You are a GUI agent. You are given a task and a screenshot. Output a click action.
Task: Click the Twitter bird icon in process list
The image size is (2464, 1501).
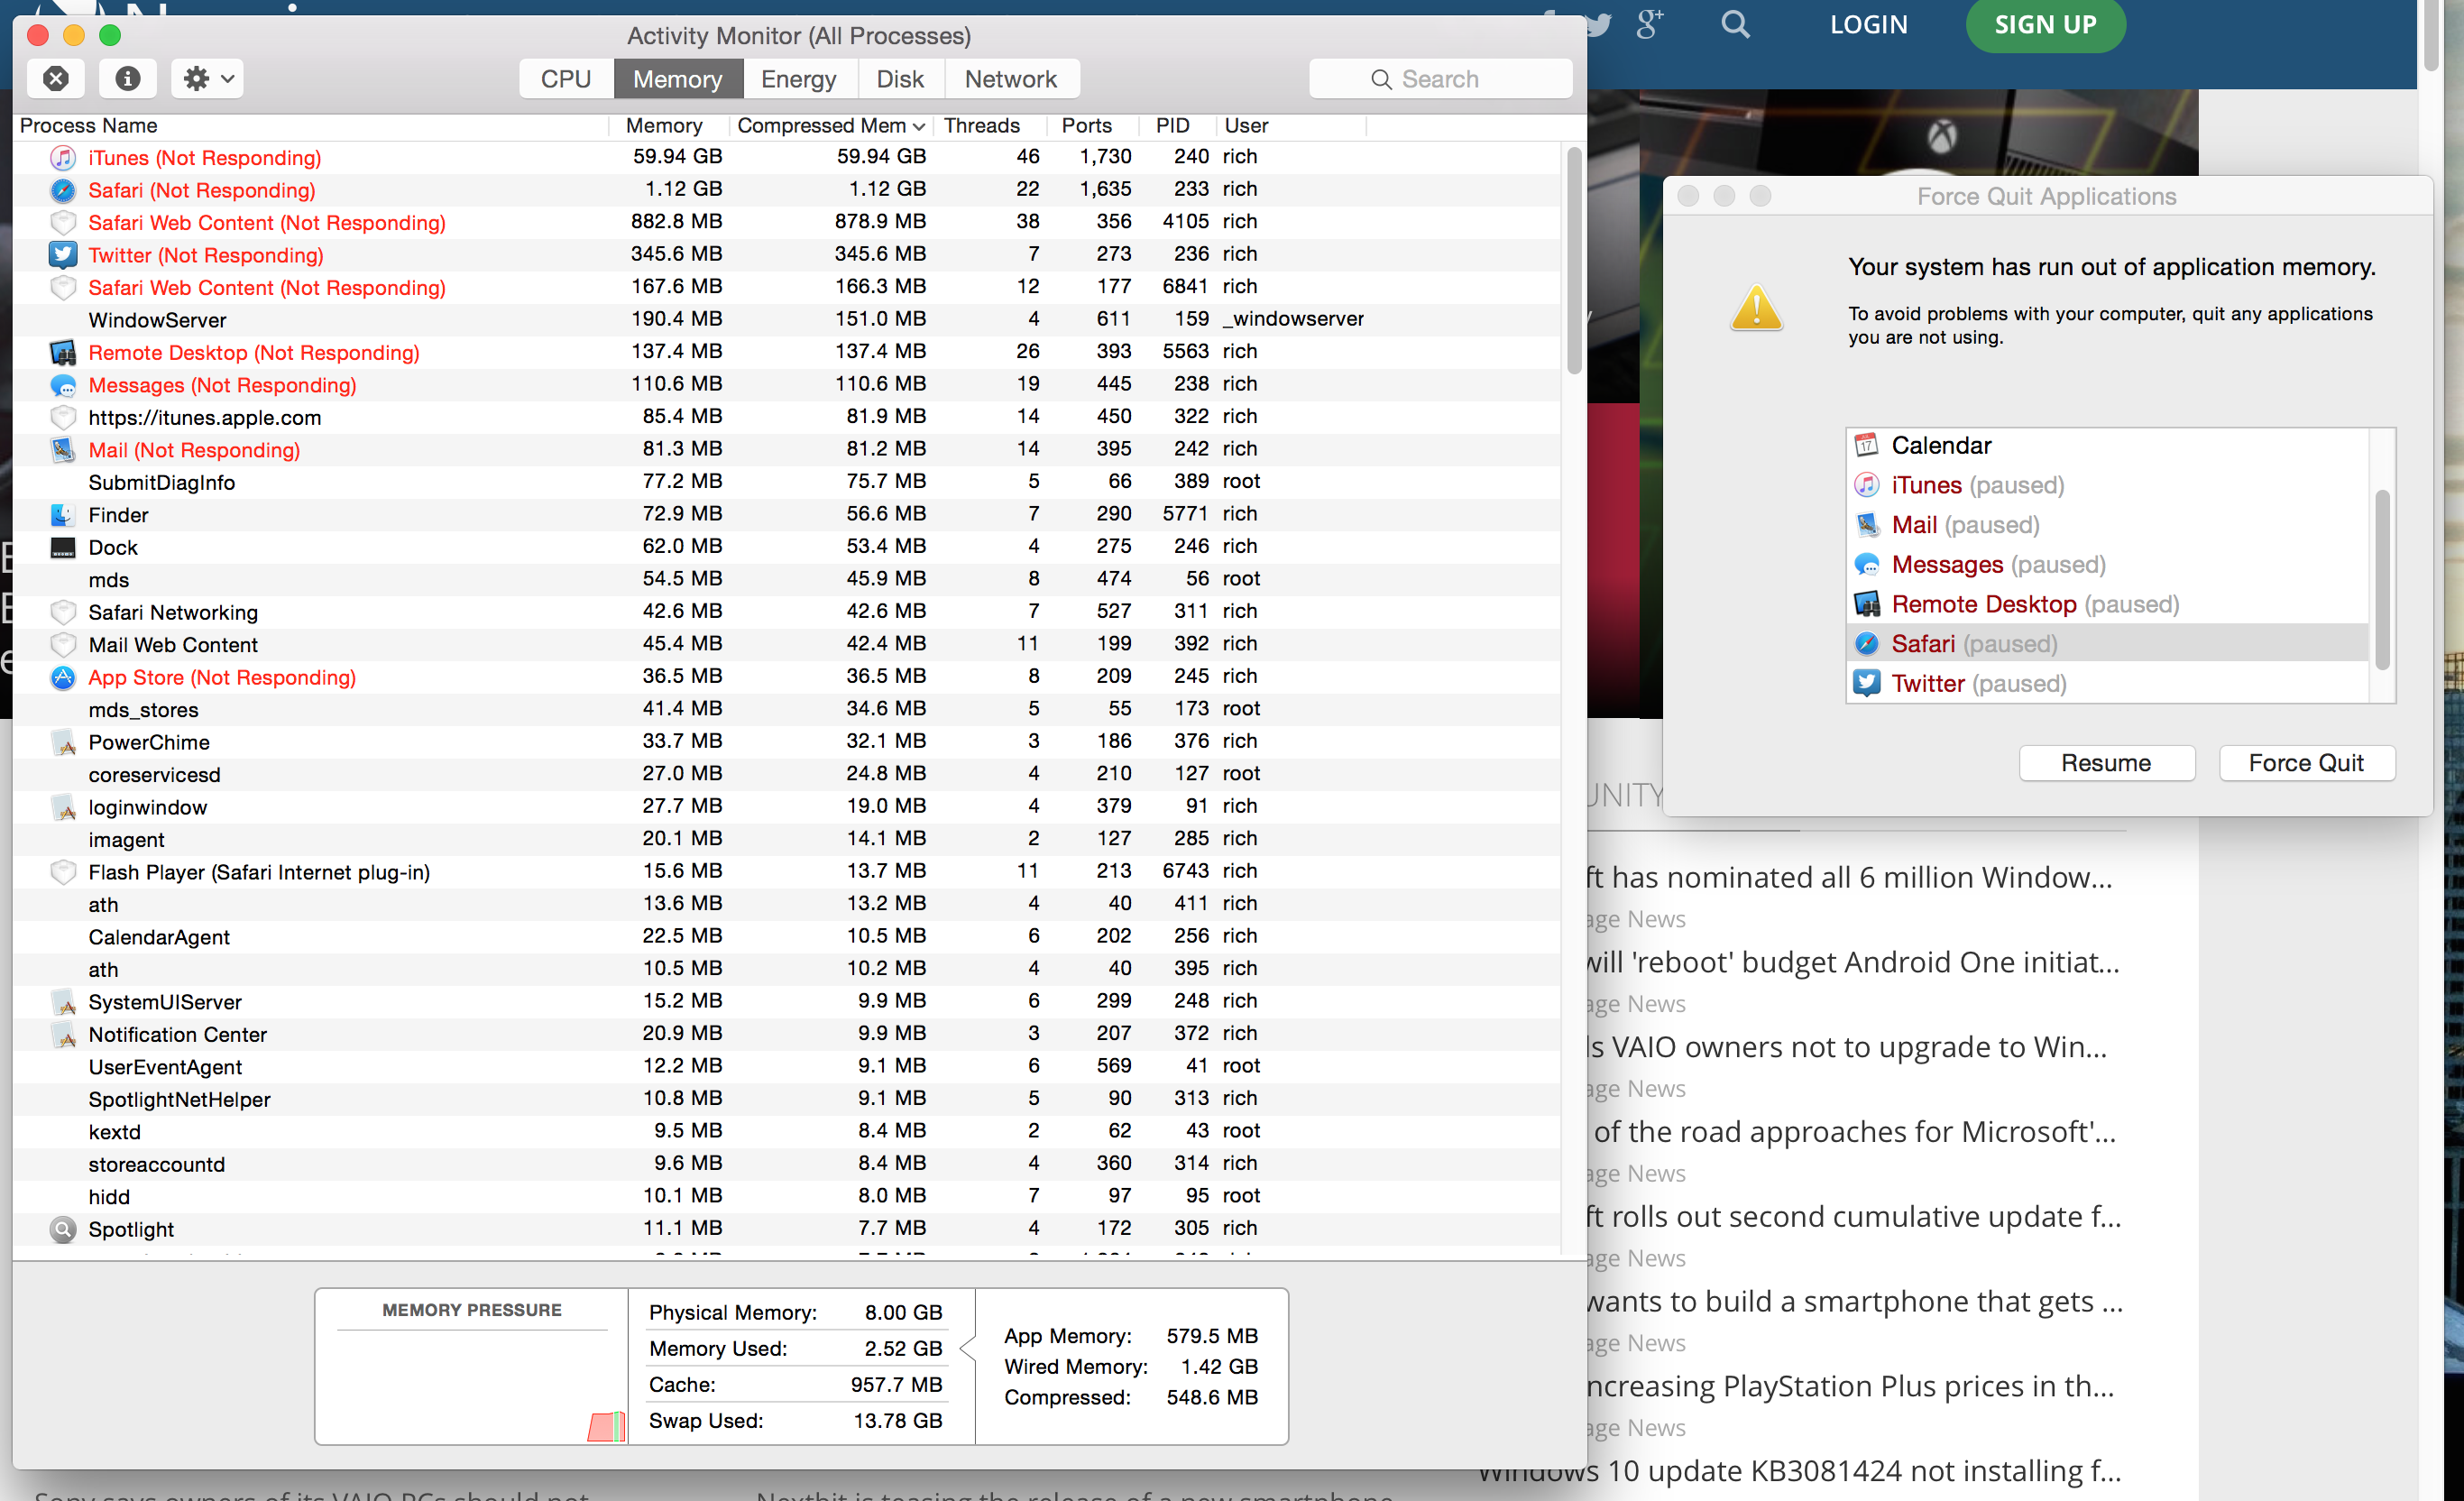click(63, 254)
